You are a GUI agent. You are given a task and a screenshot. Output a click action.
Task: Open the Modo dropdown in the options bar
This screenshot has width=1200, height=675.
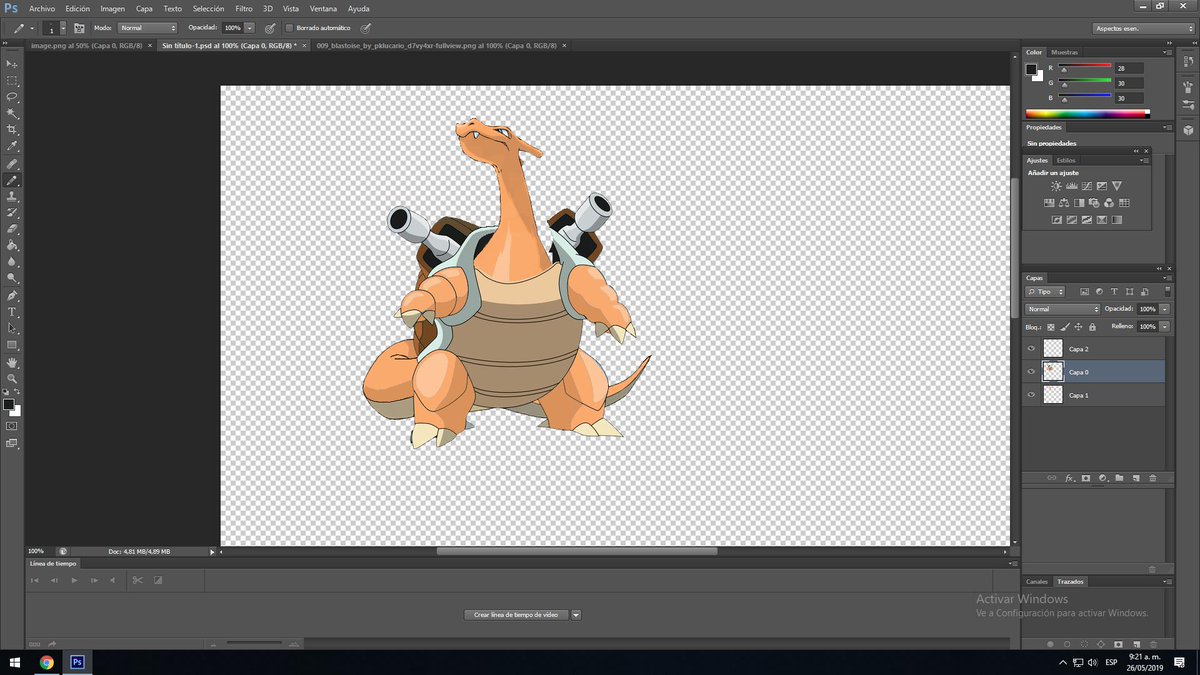click(147, 28)
